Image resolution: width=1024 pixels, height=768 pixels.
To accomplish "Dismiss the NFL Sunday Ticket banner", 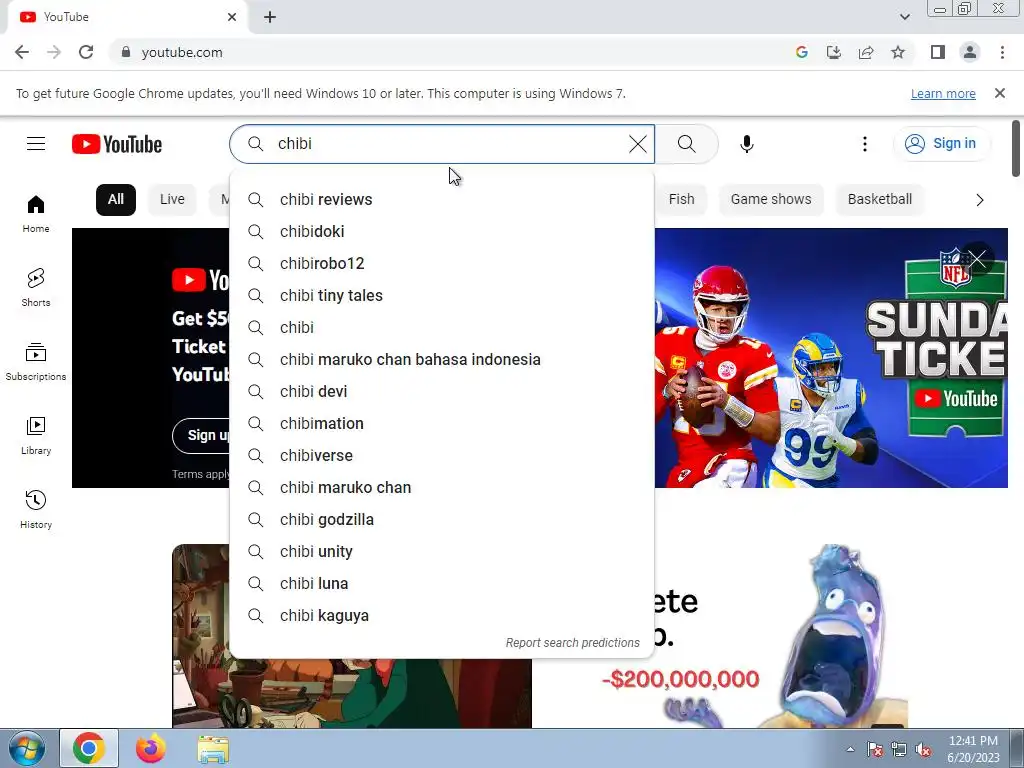I will pyautogui.click(x=977, y=259).
